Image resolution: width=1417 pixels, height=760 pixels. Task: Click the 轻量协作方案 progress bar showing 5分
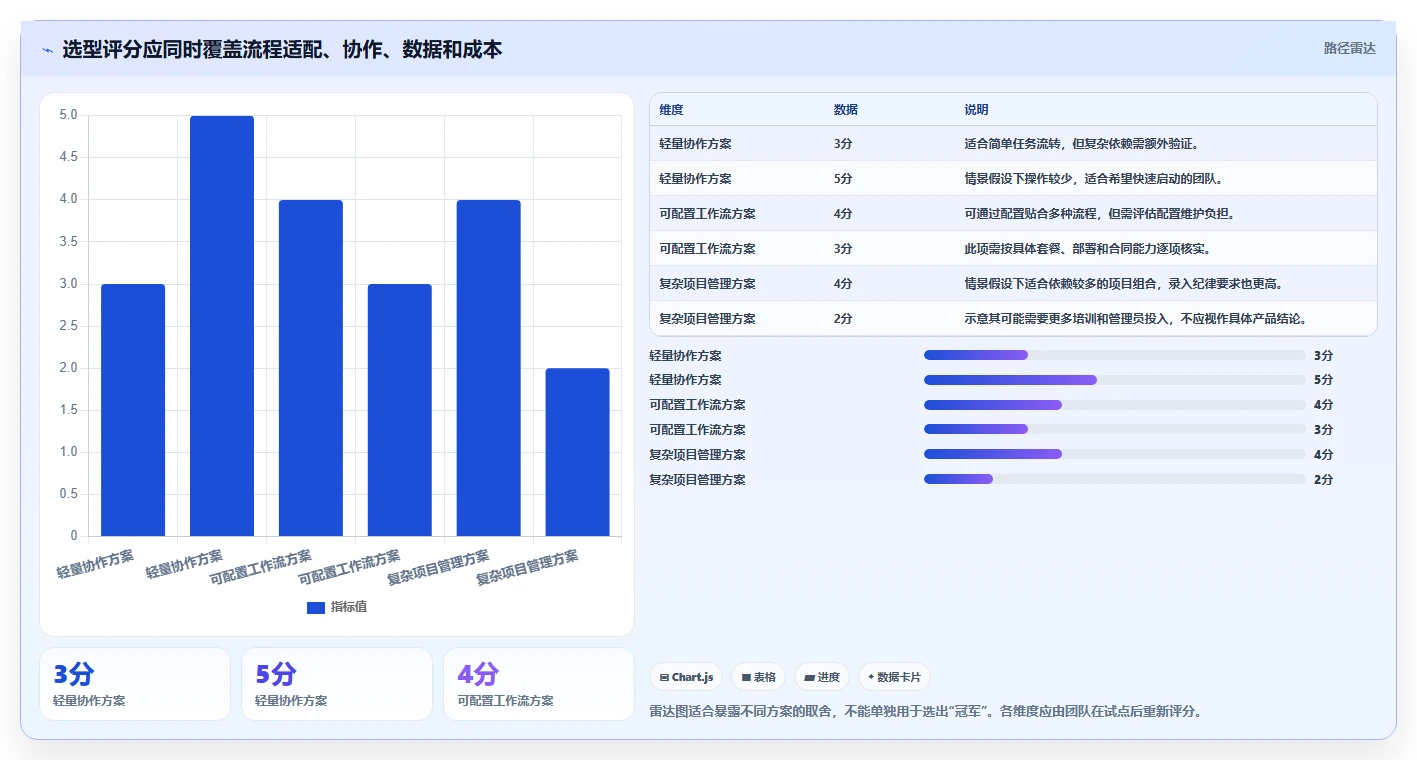point(1114,380)
